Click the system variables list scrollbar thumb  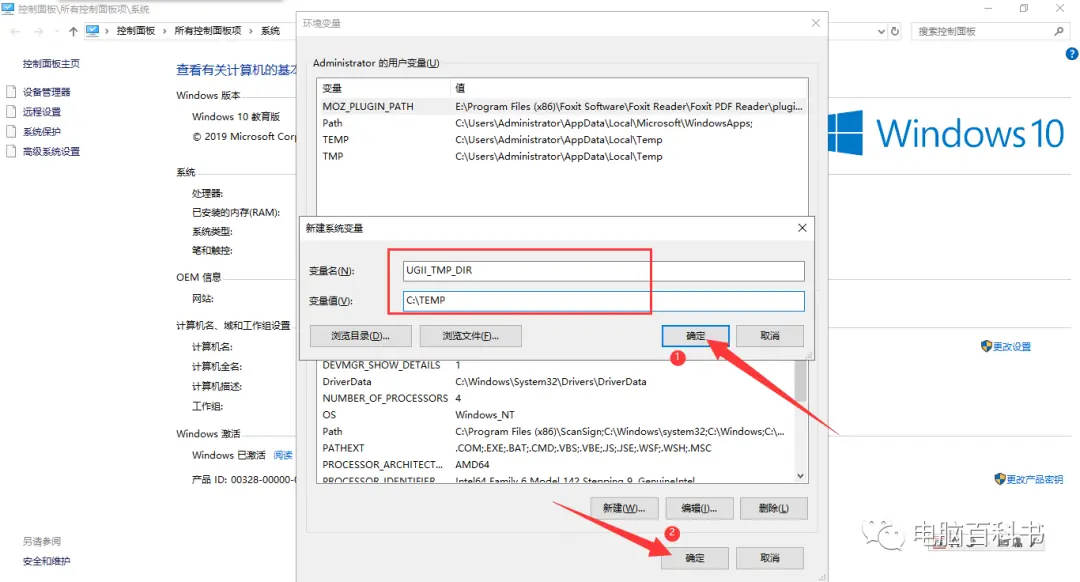pos(800,381)
